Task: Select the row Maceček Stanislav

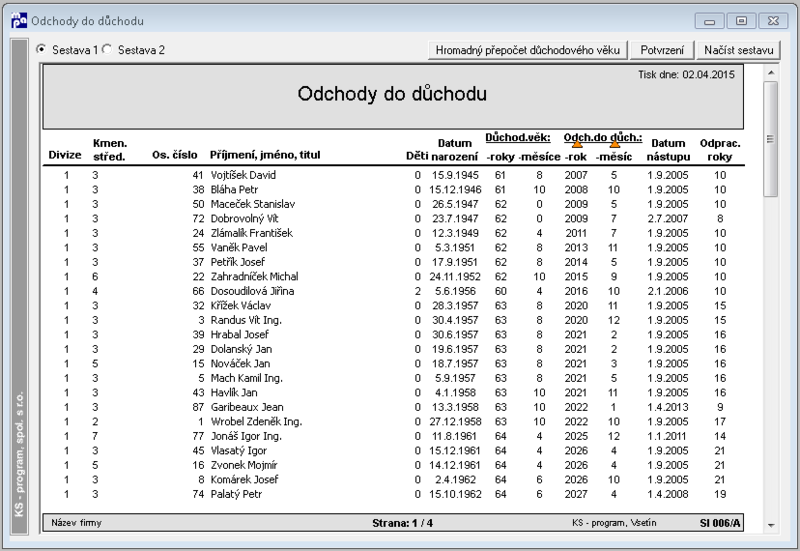Action: 393,204
